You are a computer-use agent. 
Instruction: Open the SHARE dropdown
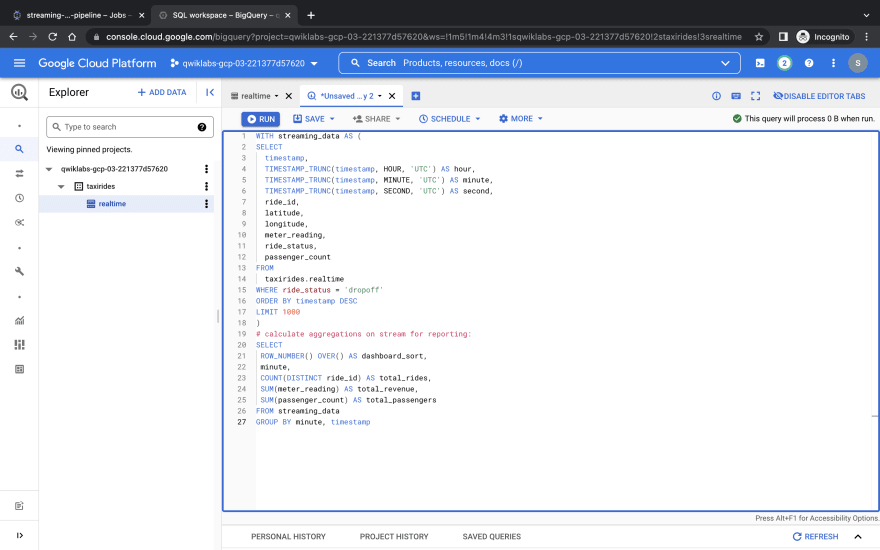(x=377, y=119)
